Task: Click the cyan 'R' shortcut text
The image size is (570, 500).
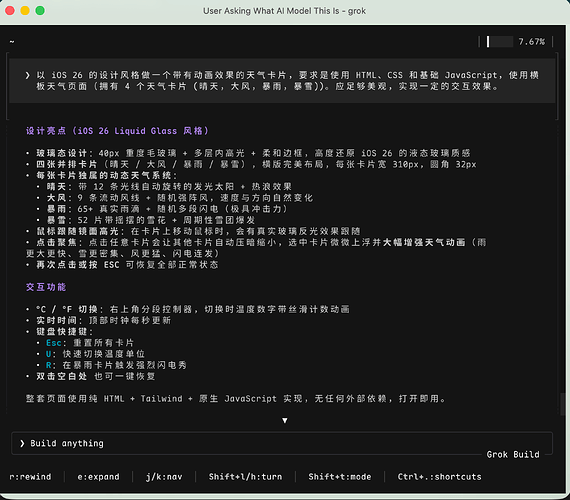Action: click(x=48, y=365)
